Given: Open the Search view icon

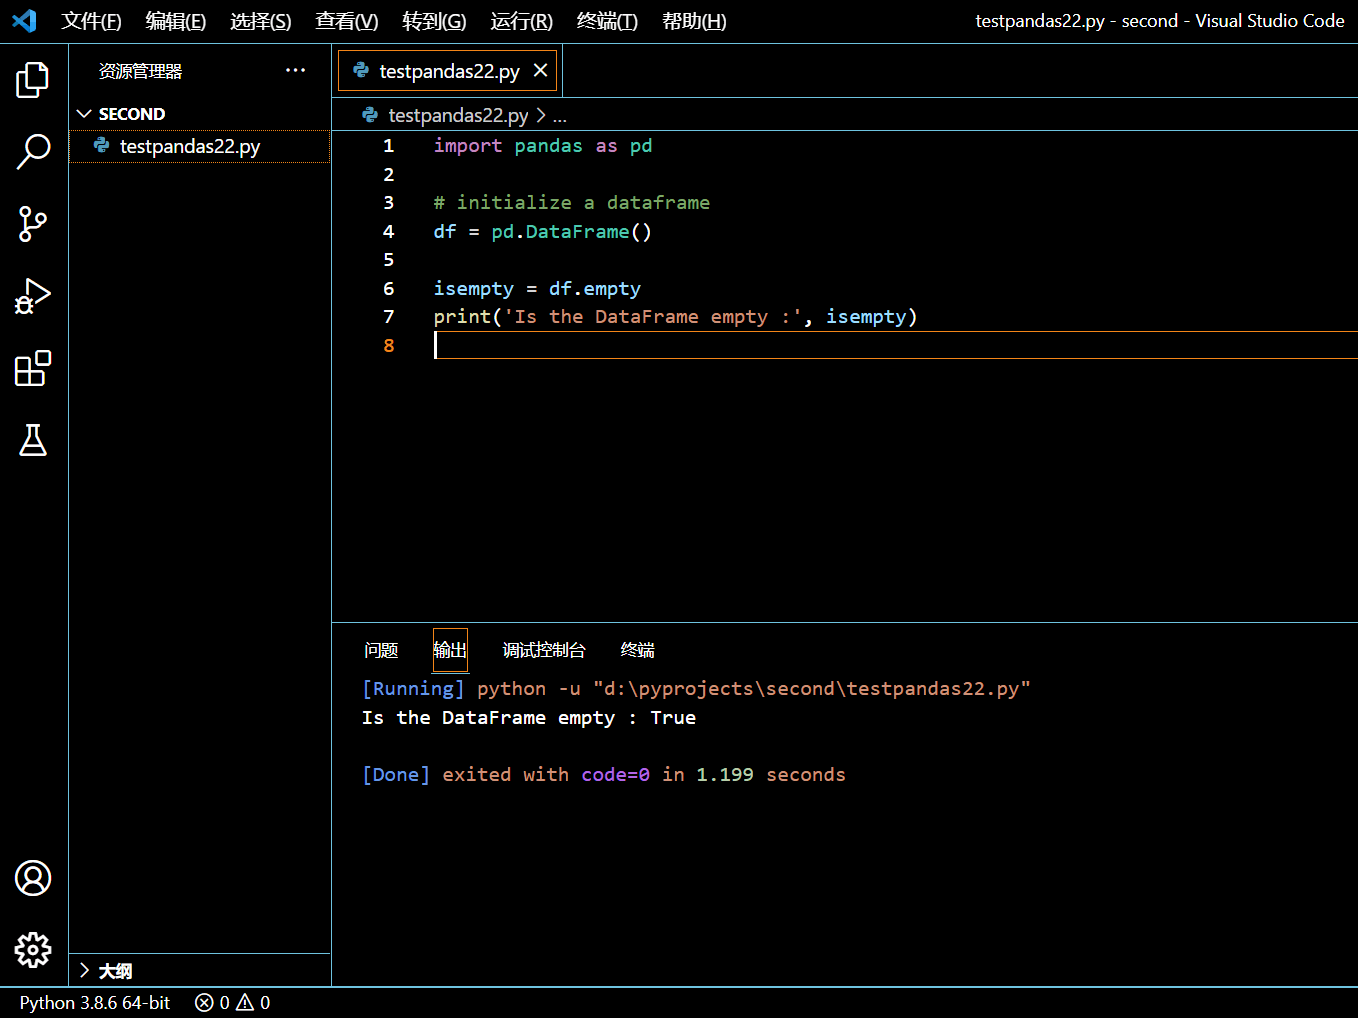Looking at the screenshot, I should point(33,152).
